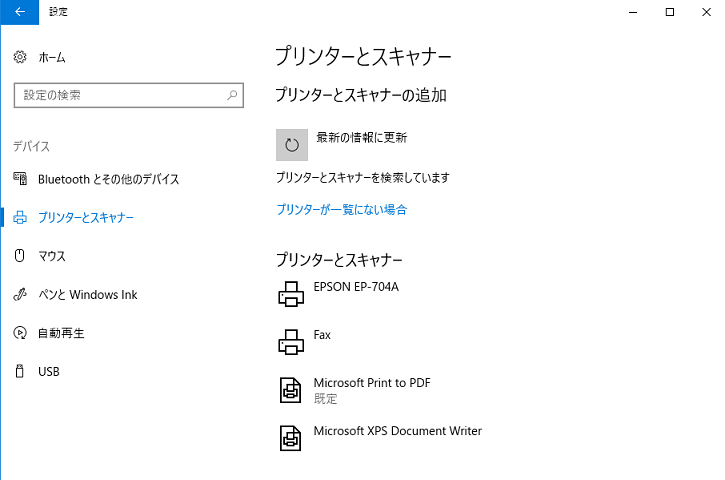Select the Microsoft XPS Document Writer entry
This screenshot has height=480, width=725.
(x=381, y=438)
